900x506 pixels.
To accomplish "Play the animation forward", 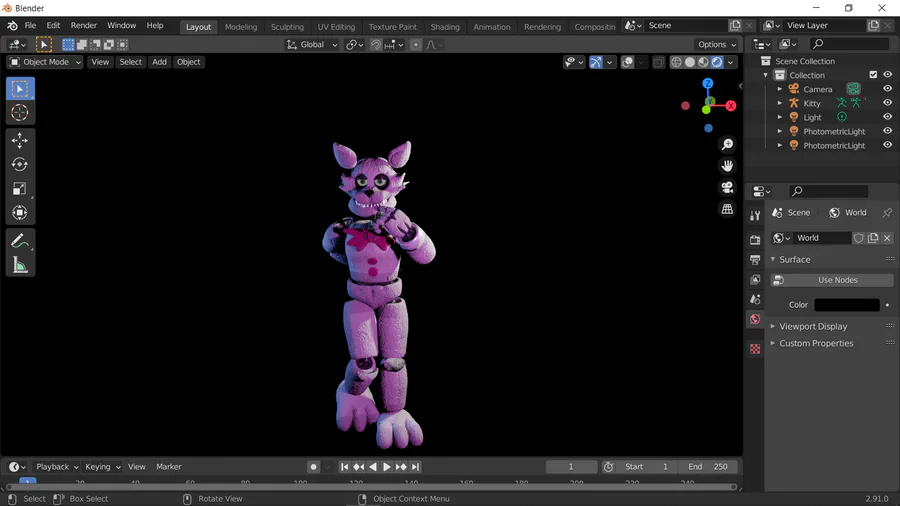I will click(387, 467).
